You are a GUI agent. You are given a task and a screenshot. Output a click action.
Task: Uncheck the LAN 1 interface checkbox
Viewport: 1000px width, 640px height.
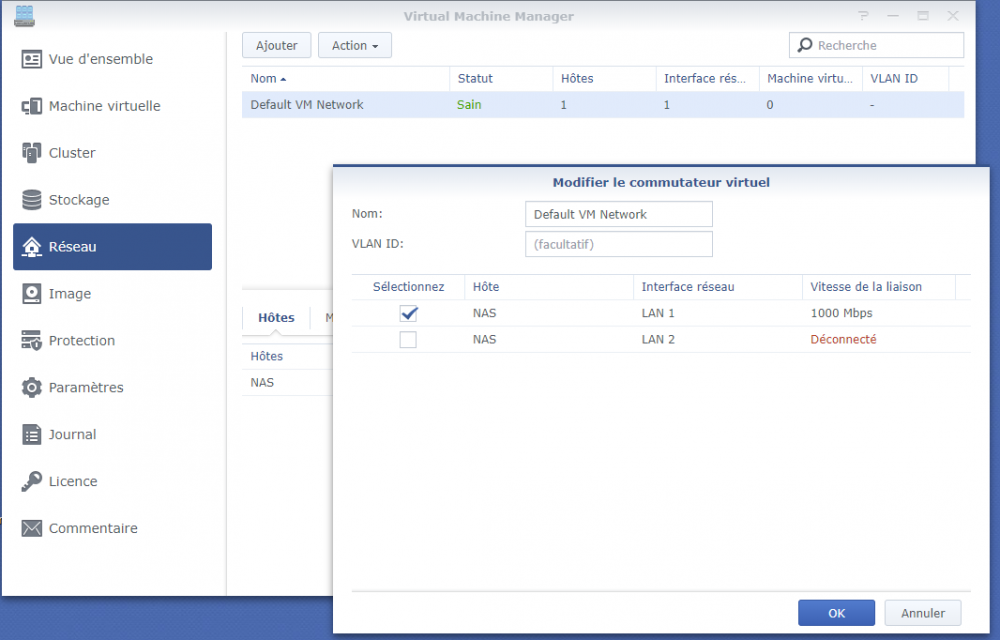tap(408, 313)
